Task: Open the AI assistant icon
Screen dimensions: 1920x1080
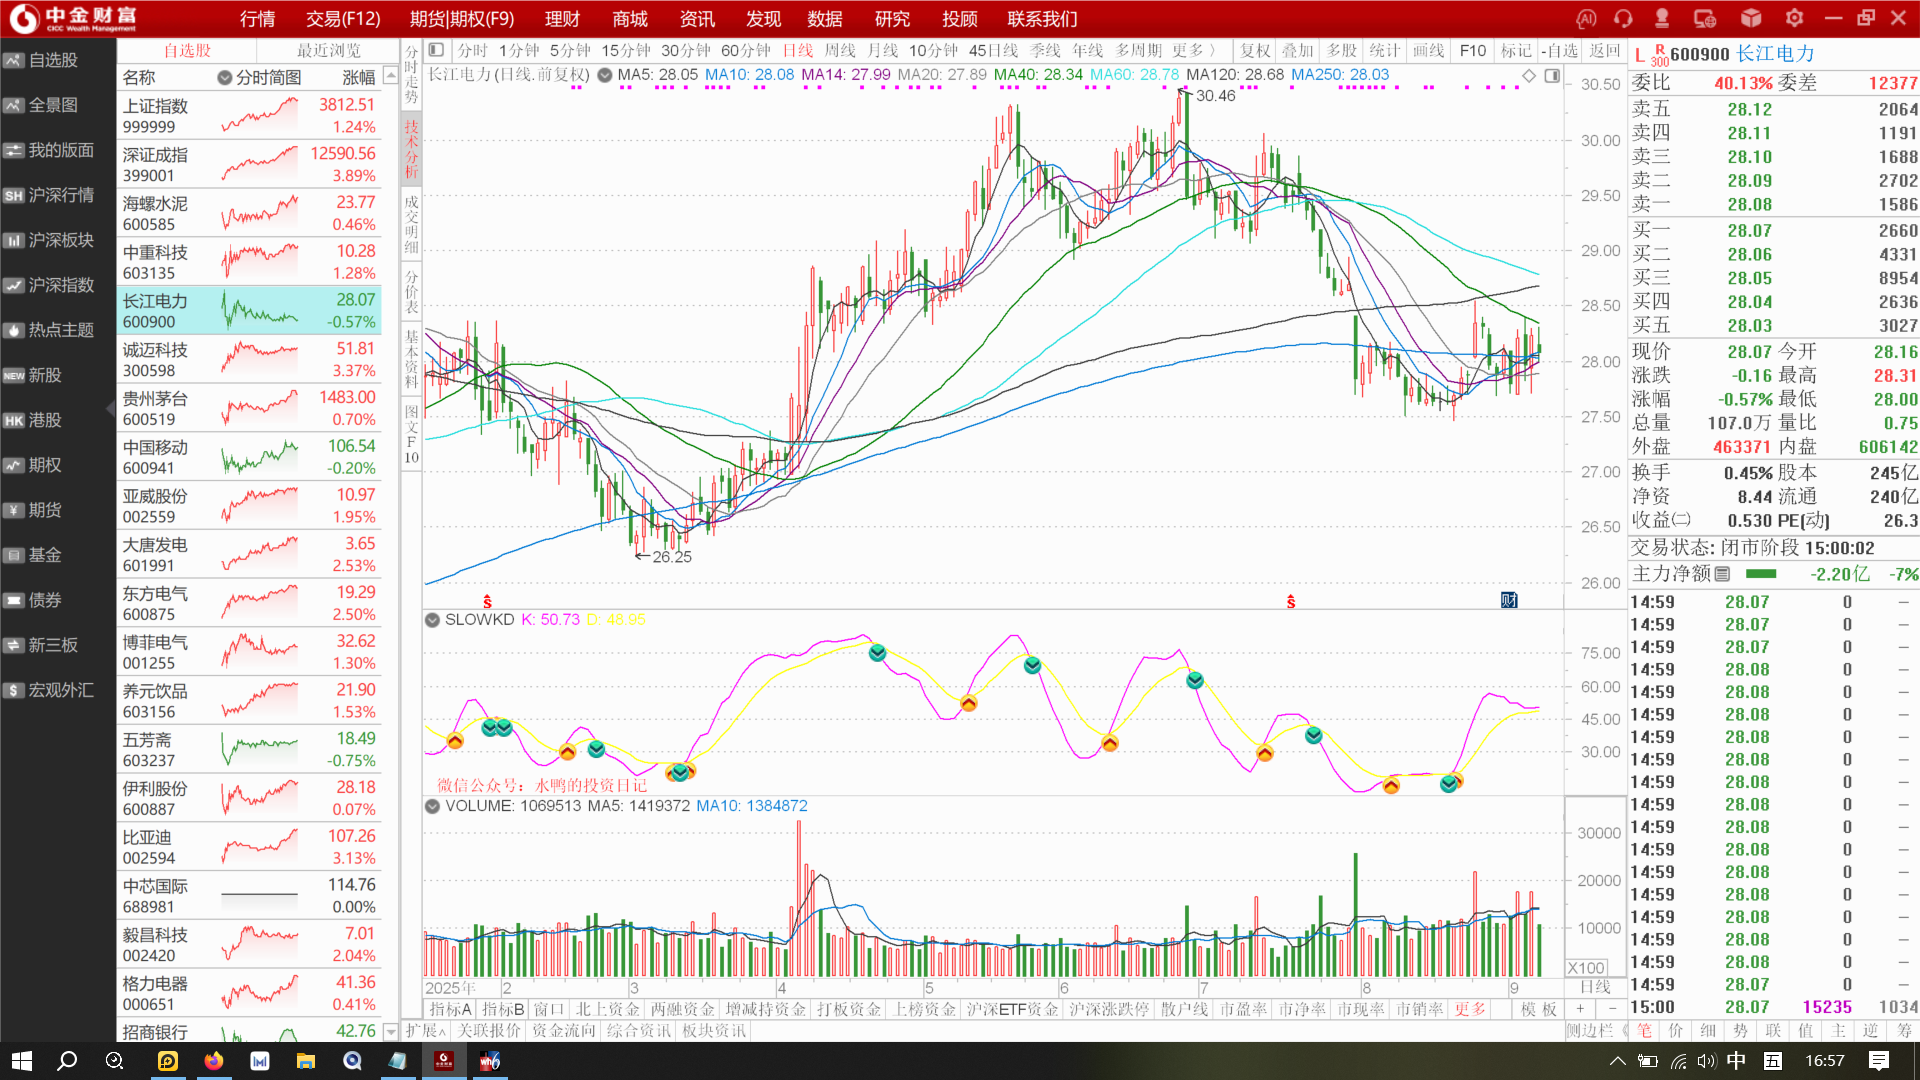Action: pos(1586,19)
